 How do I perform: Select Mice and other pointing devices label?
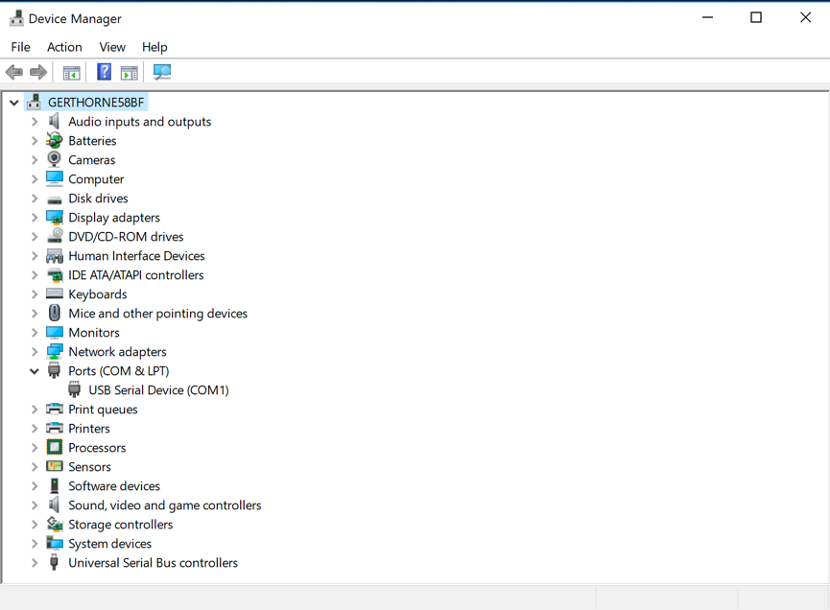click(x=158, y=313)
